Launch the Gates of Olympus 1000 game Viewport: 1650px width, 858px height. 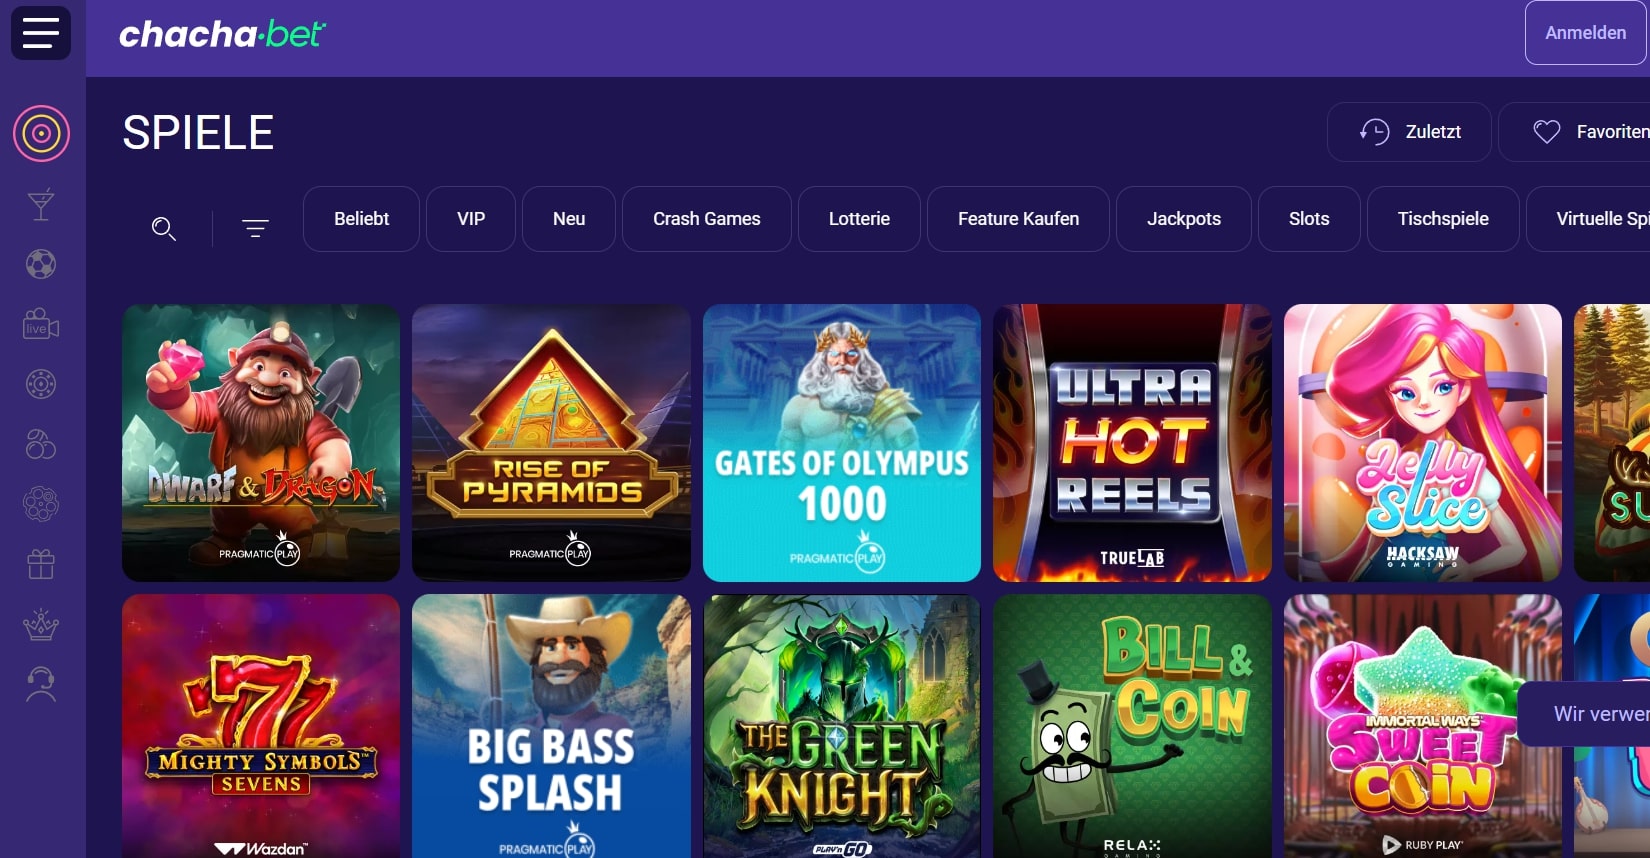click(x=842, y=443)
